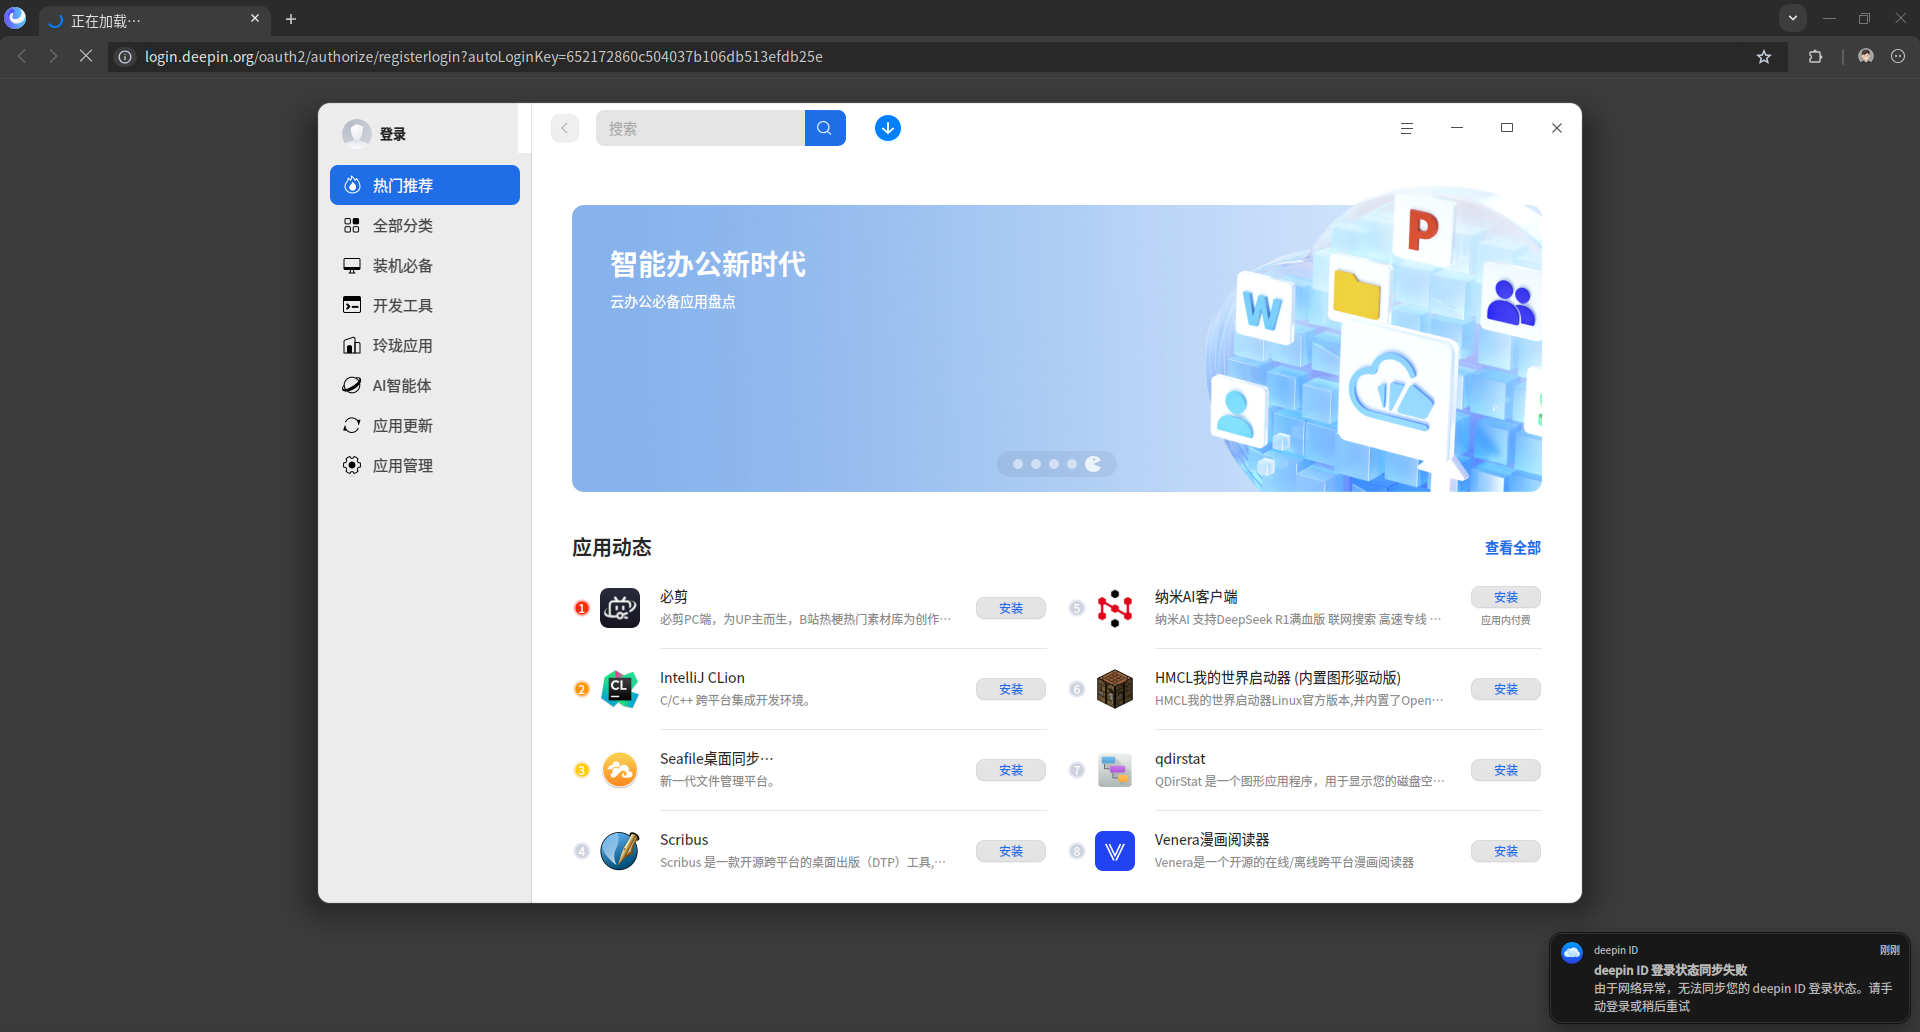Open 应用更新 updates page
1920x1032 pixels.
coord(425,425)
